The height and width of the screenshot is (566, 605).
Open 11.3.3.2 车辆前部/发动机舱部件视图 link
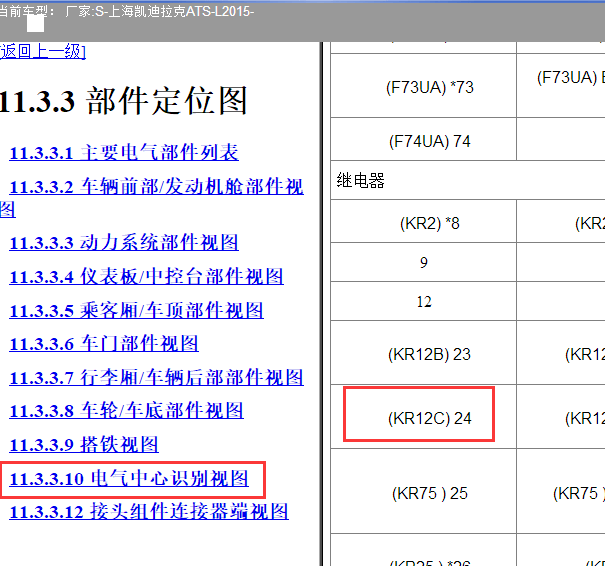tap(156, 187)
